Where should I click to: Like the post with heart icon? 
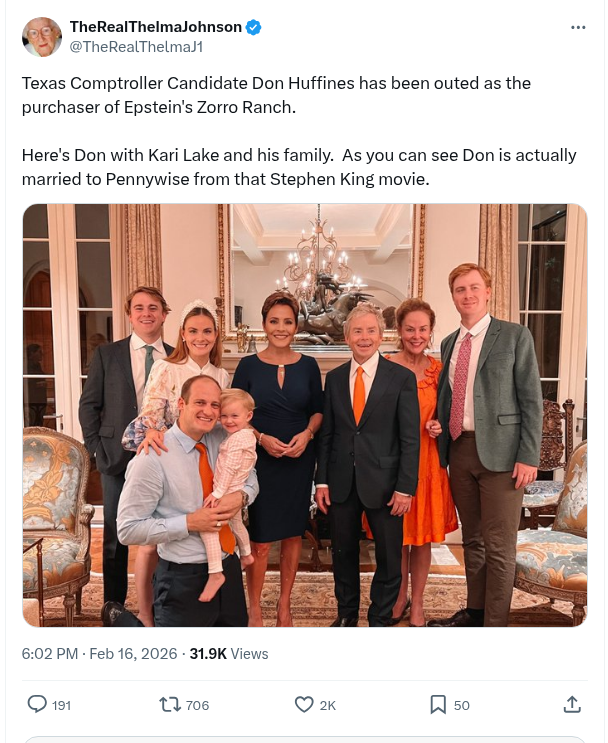click(305, 705)
